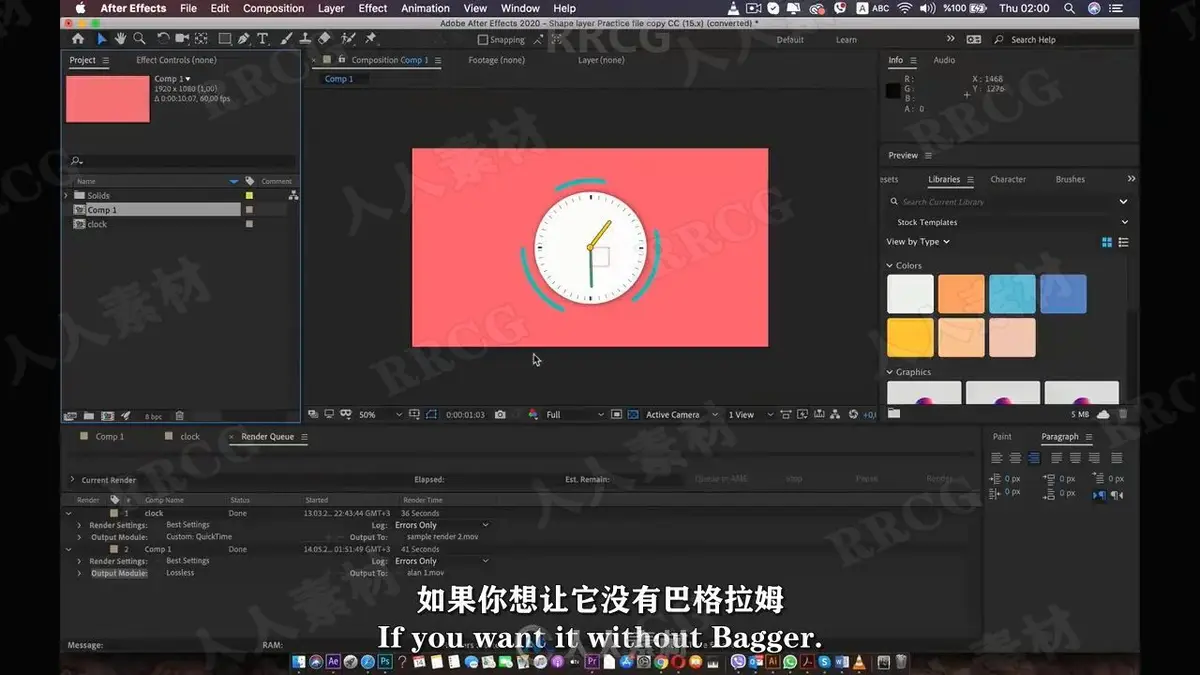Click the Libraries list view icon
Image resolution: width=1200 pixels, height=675 pixels.
tap(1123, 242)
